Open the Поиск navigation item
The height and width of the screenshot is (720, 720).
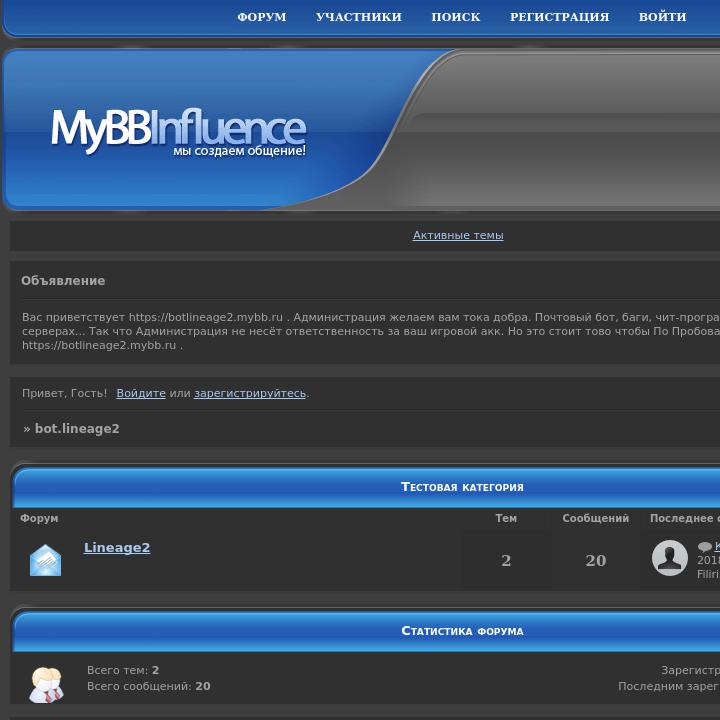tap(455, 17)
